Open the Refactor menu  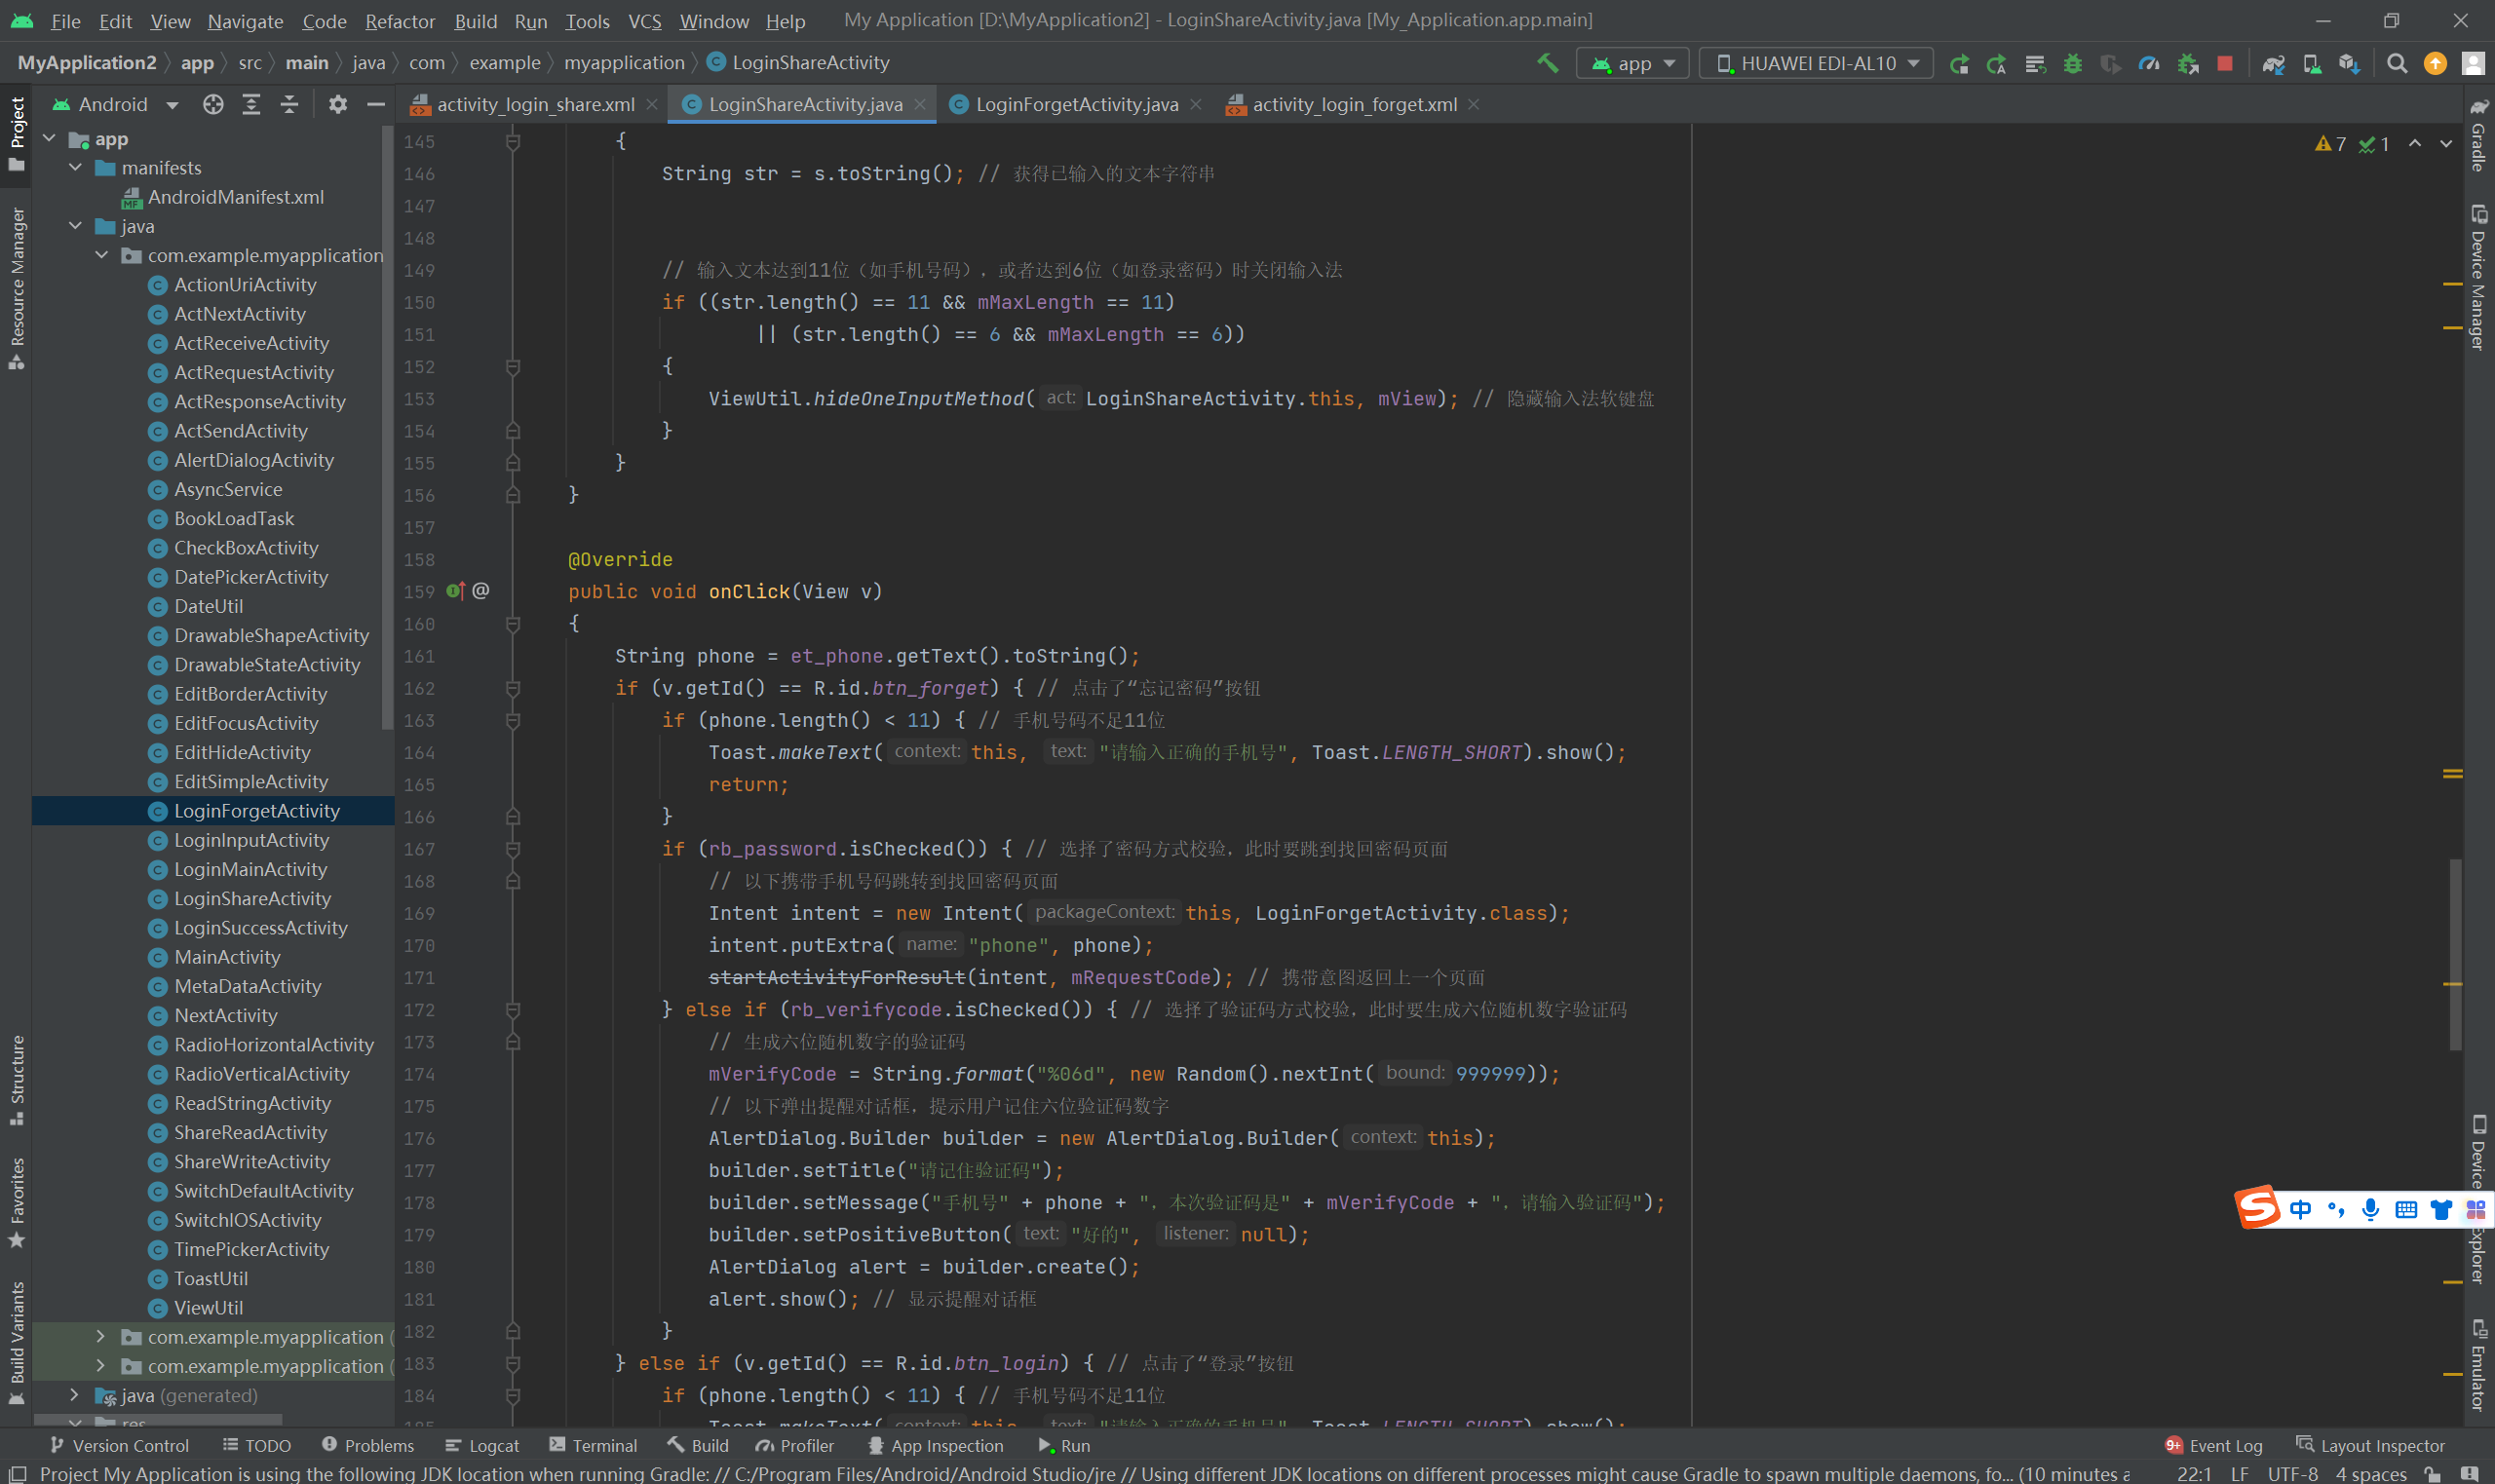(399, 21)
